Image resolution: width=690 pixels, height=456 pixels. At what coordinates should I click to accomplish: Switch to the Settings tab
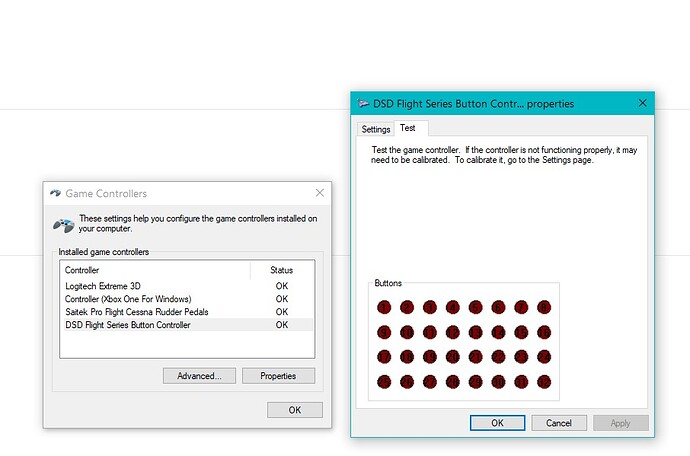(x=376, y=129)
